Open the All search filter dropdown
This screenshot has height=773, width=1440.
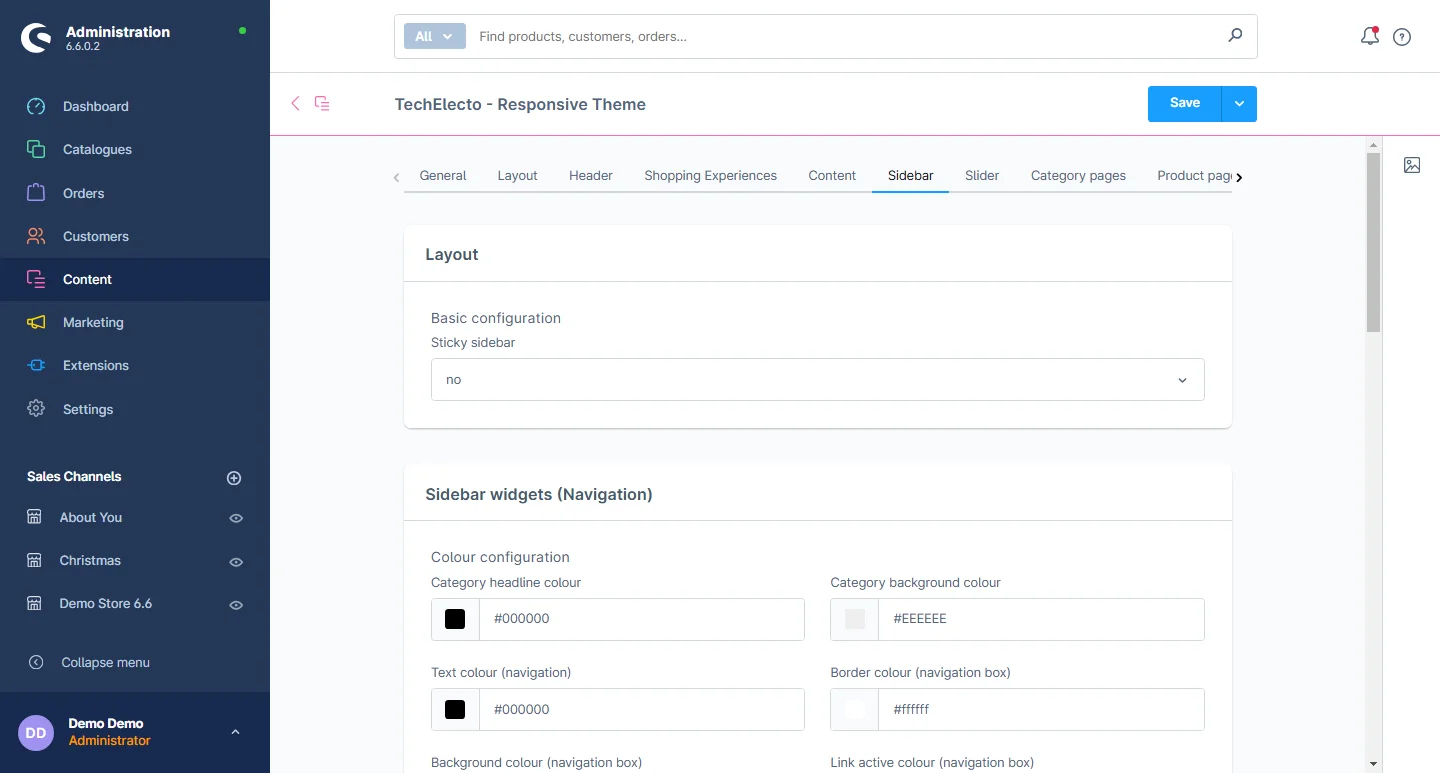[434, 36]
